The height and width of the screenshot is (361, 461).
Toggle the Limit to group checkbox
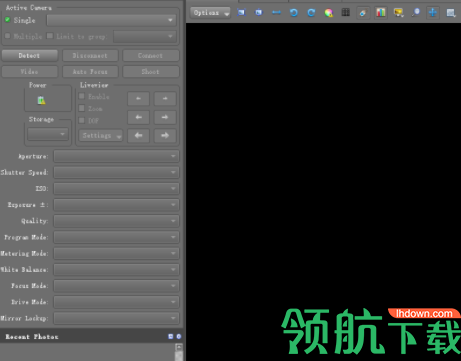point(50,36)
